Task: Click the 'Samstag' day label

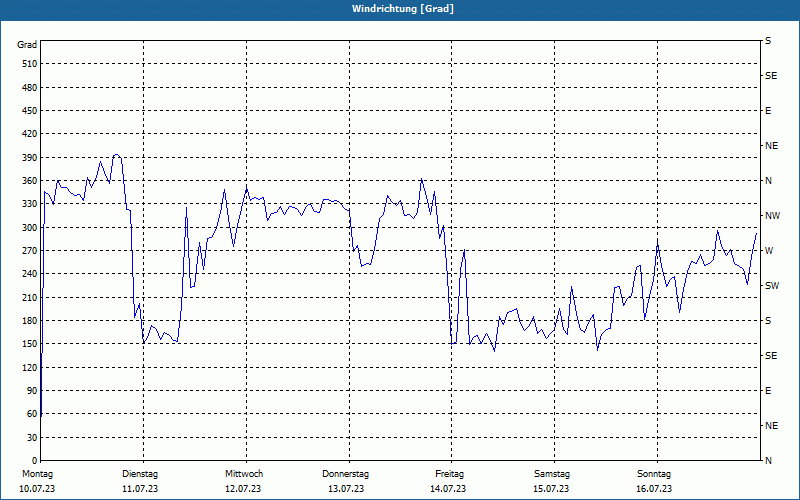Action: [x=552, y=474]
